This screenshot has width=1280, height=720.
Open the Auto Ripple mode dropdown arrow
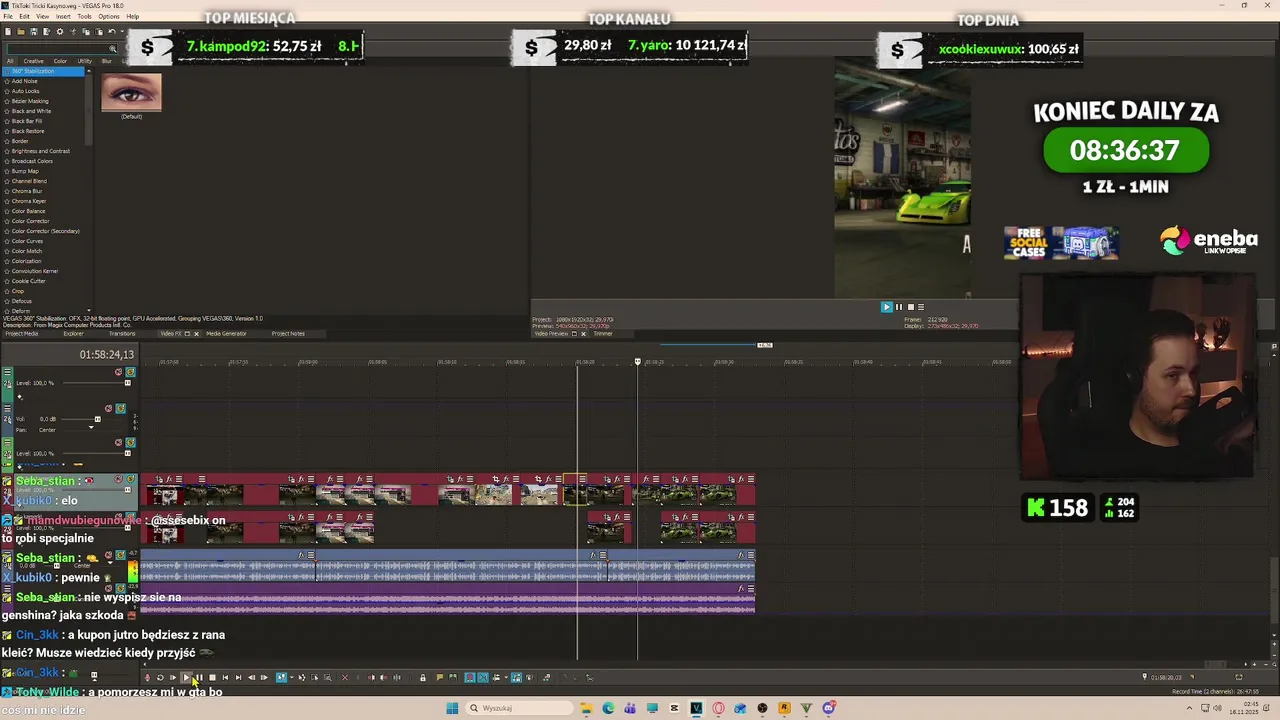pyautogui.click(x=506, y=678)
